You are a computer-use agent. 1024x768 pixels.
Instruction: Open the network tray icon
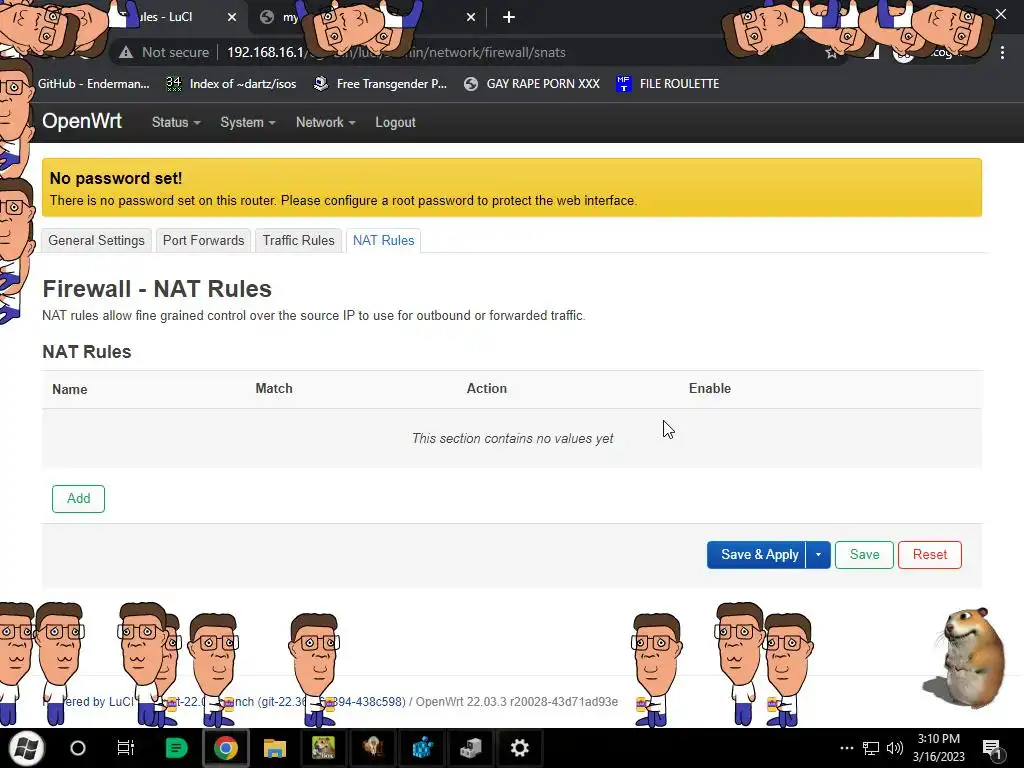pos(871,748)
